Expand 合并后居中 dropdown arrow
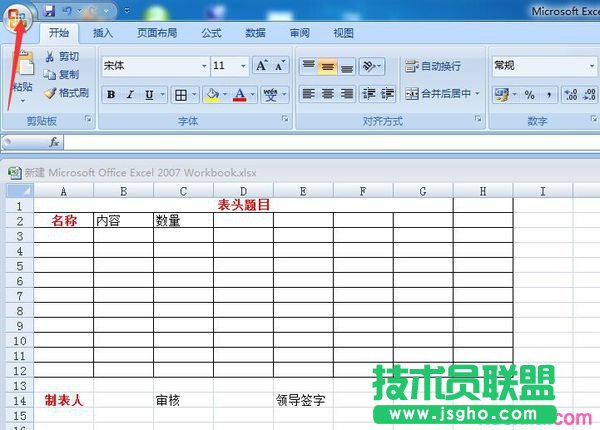600x430 pixels. click(x=477, y=93)
